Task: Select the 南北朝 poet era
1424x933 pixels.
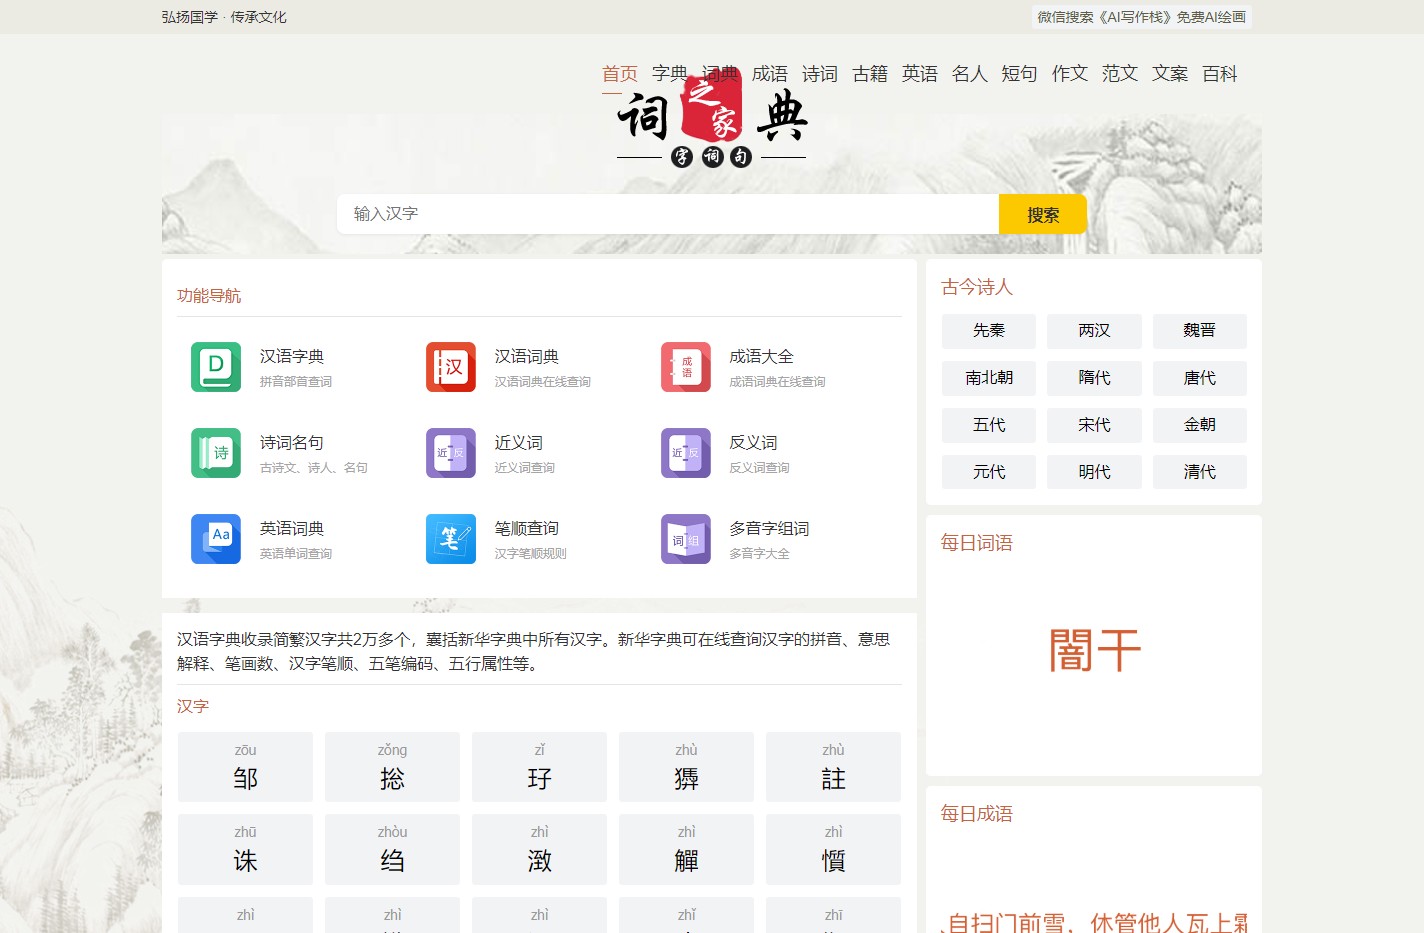Action: pyautogui.click(x=989, y=378)
